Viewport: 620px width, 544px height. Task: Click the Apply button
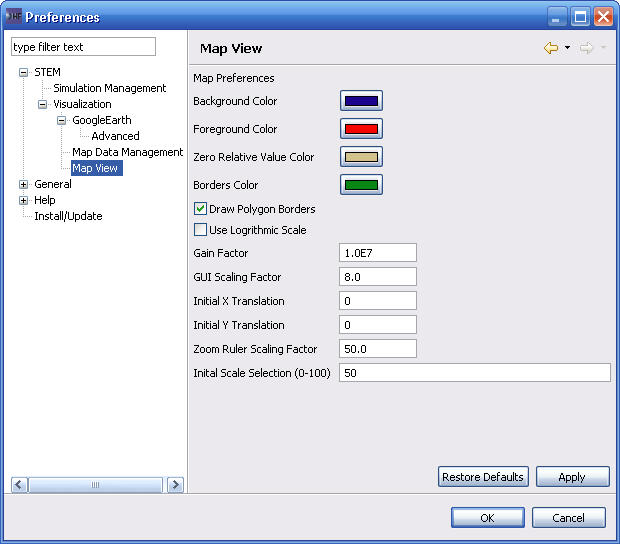click(x=572, y=477)
